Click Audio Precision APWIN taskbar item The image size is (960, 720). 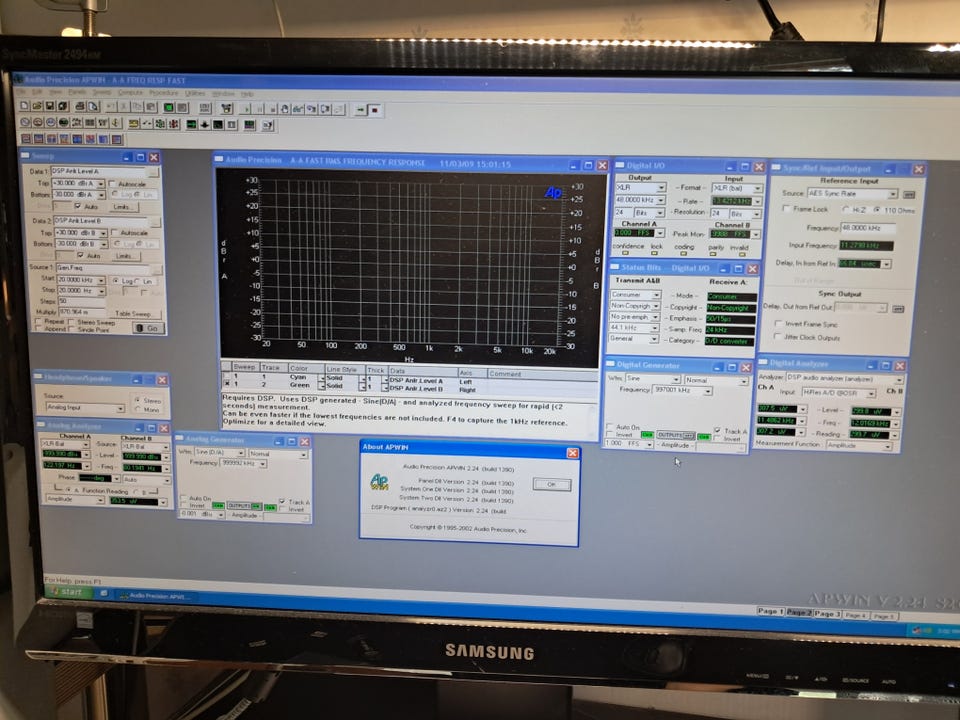point(156,595)
